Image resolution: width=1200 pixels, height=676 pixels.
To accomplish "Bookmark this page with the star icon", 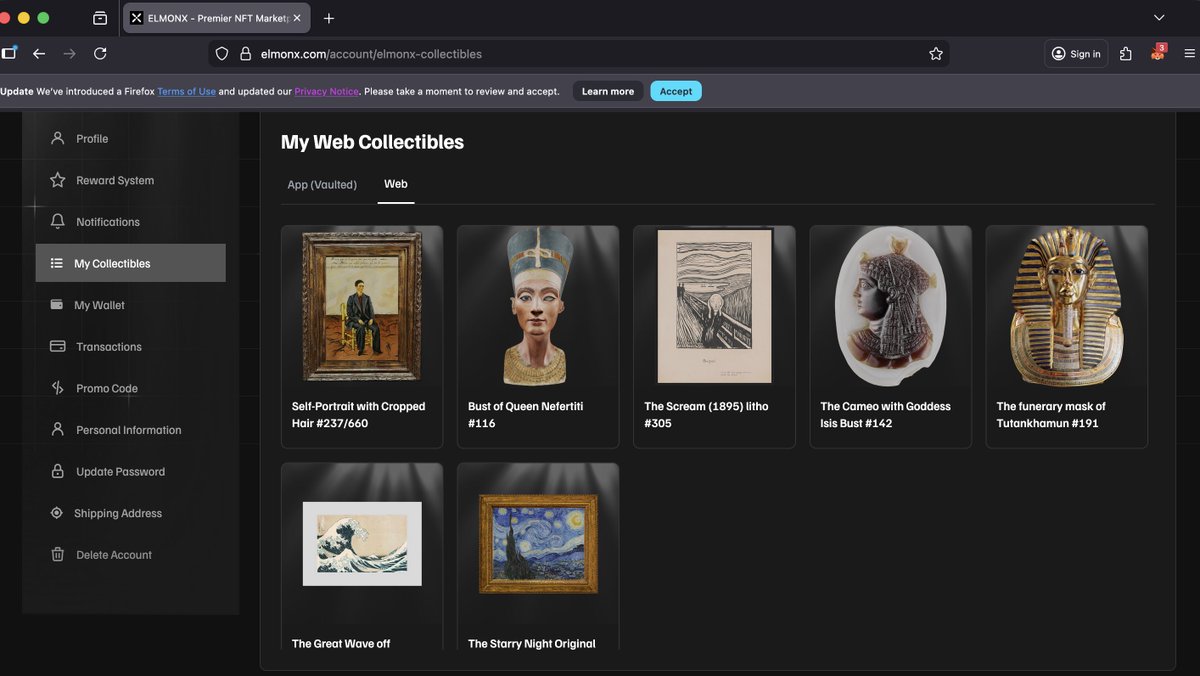I will click(936, 54).
